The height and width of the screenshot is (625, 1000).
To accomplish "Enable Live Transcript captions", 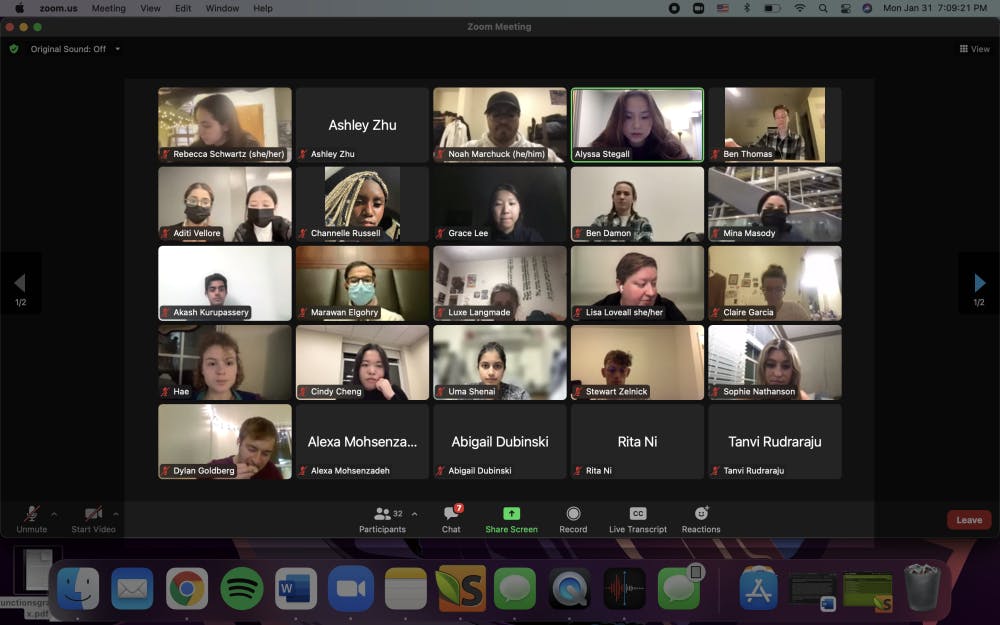I will pos(637,514).
